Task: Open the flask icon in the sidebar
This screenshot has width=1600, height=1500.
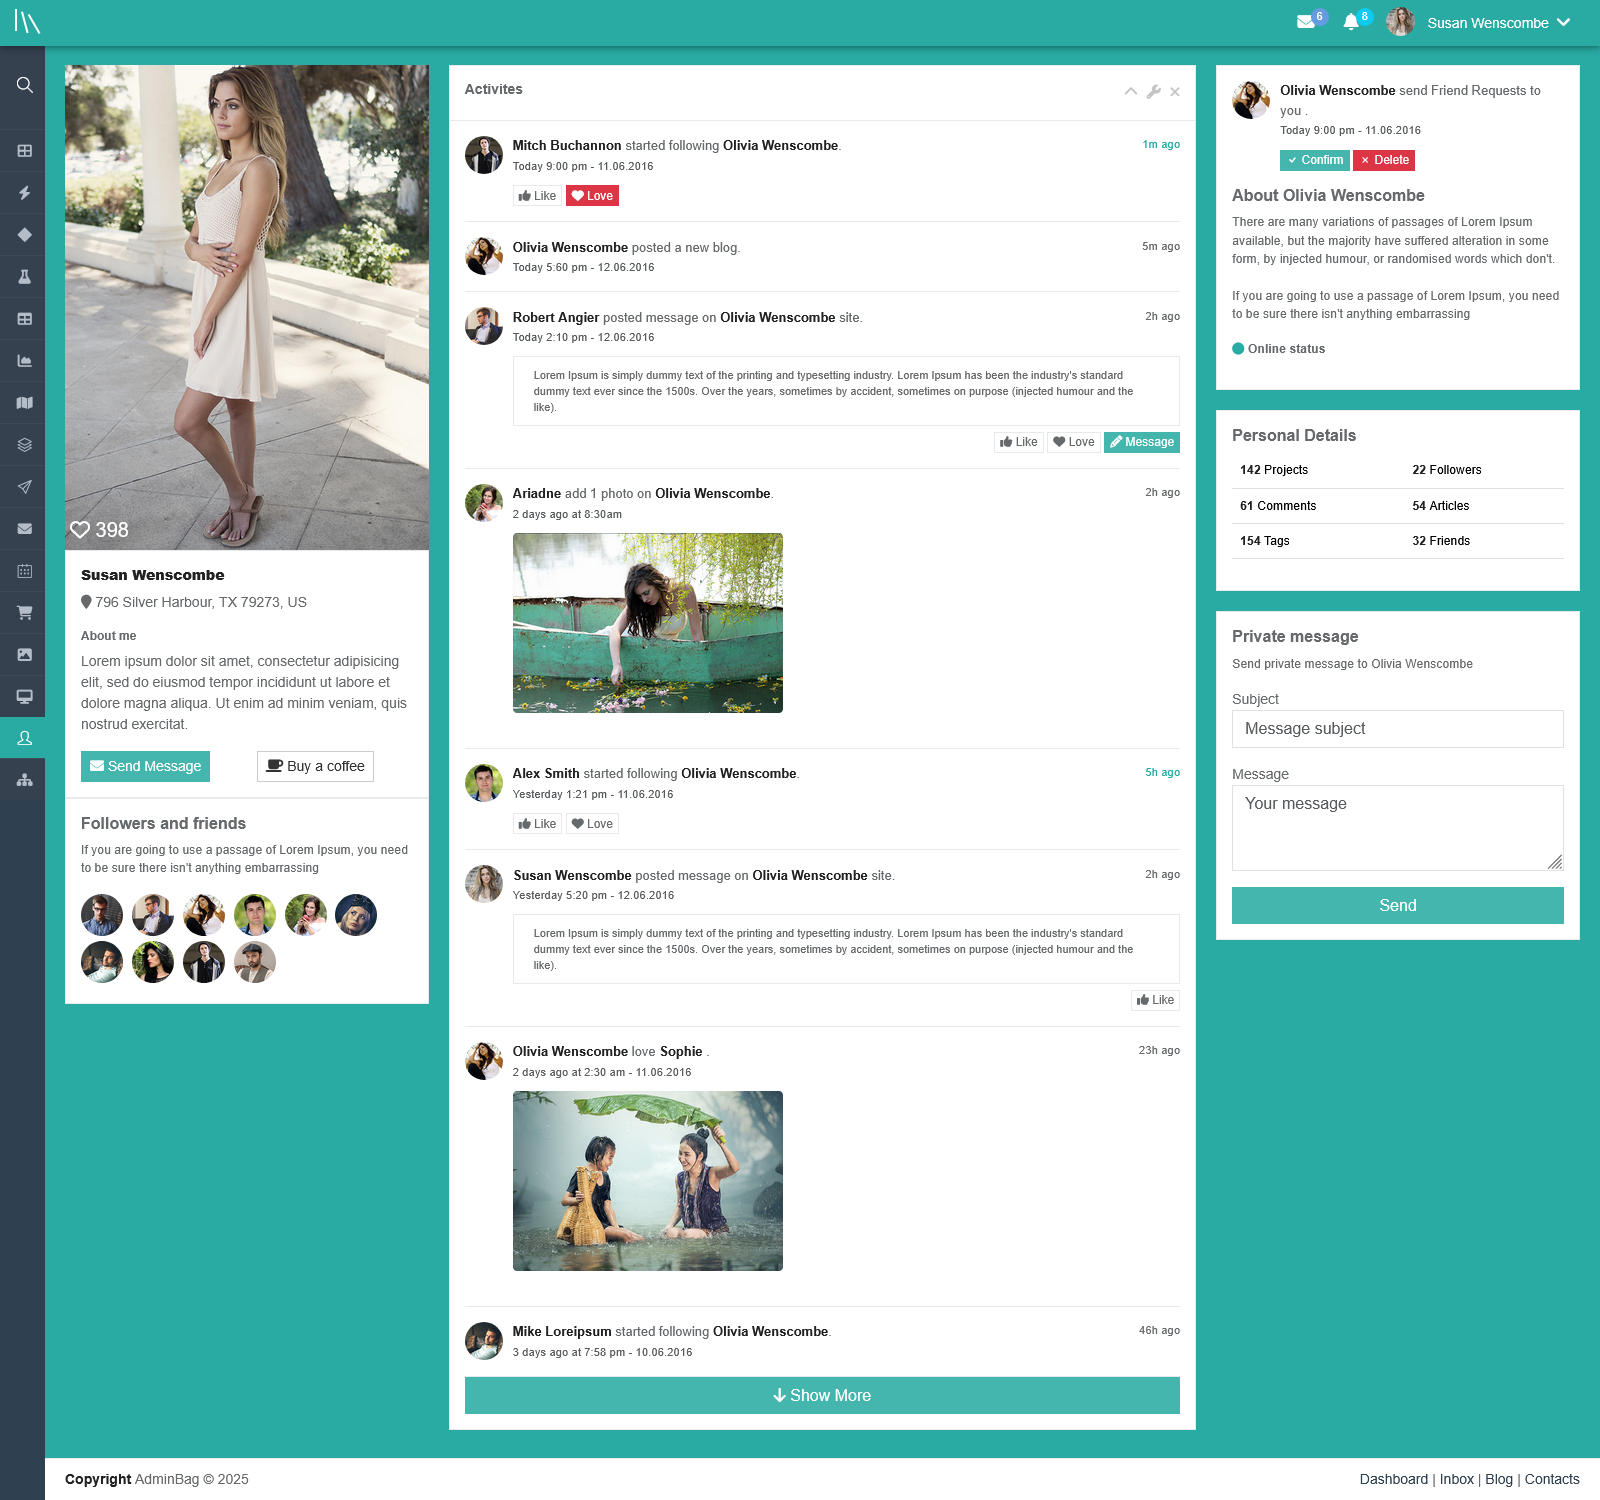Action: (25, 277)
